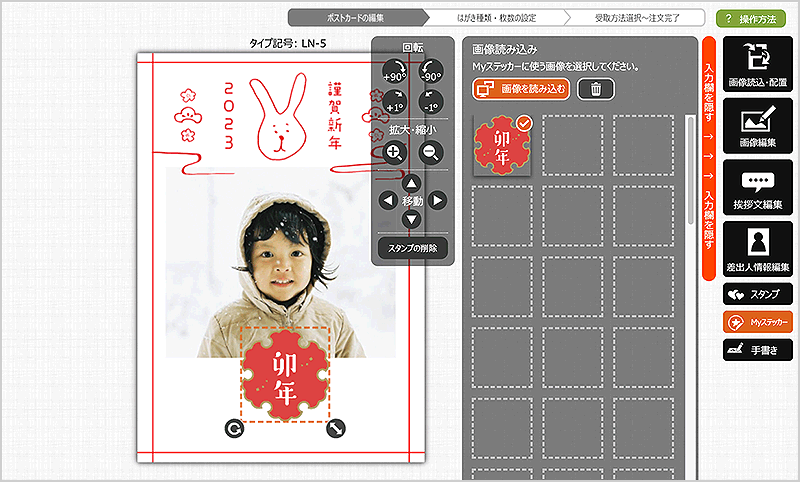Move sticker up with up arrow
Viewport: 800px width, 482px height.
[x=411, y=183]
